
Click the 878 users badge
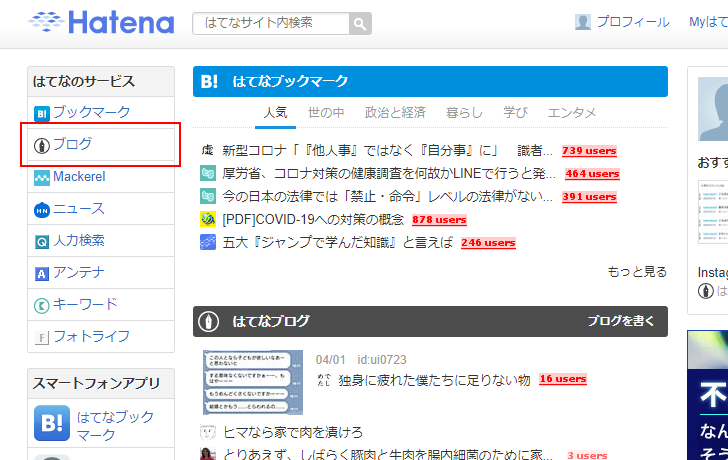tap(439, 220)
